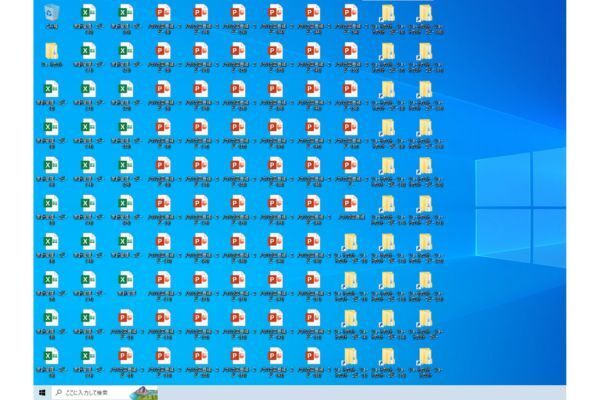Click the taskbar search input box
This screenshot has height=400, width=600.
click(x=104, y=392)
